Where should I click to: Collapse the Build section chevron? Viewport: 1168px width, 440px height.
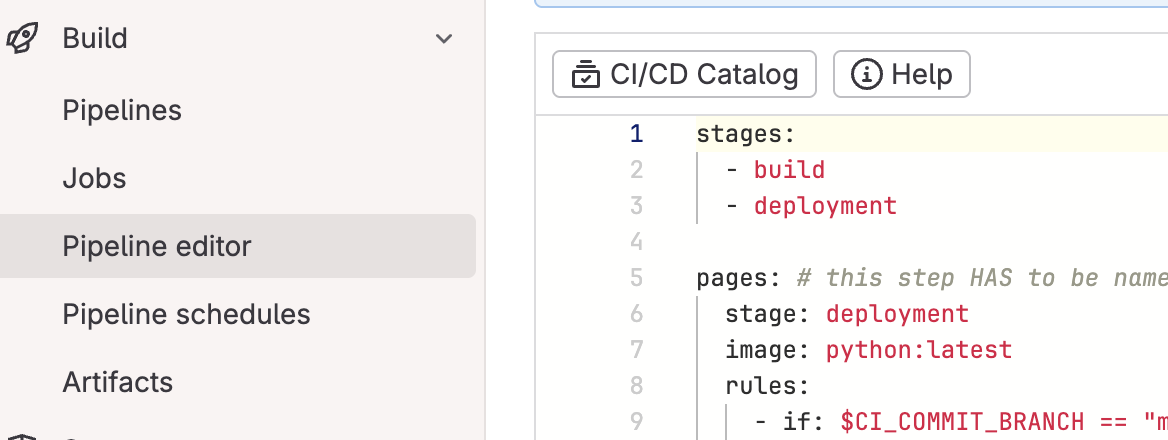pyautogui.click(x=444, y=38)
